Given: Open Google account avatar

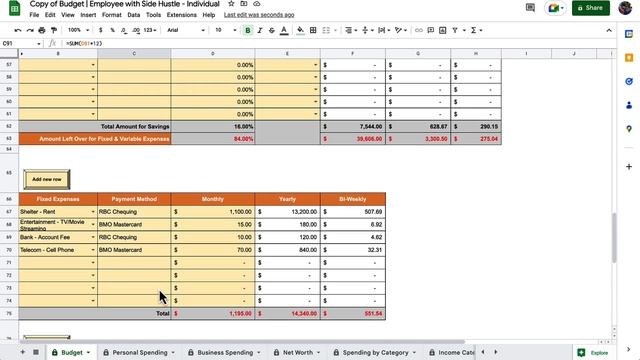Looking at the screenshot, I should click(x=625, y=8).
